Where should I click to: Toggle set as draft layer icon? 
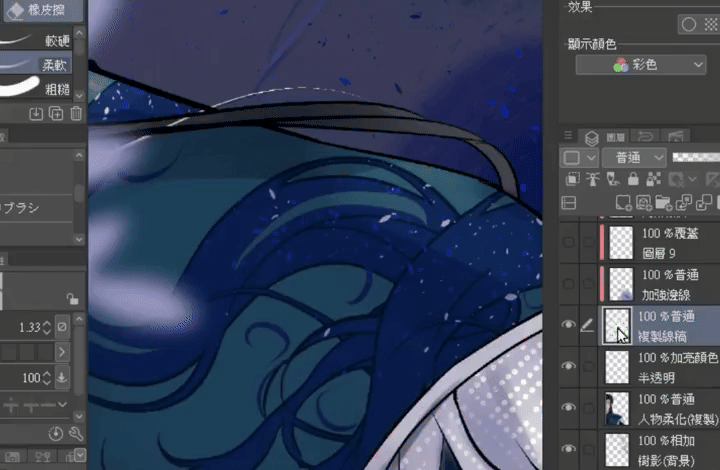click(613, 179)
